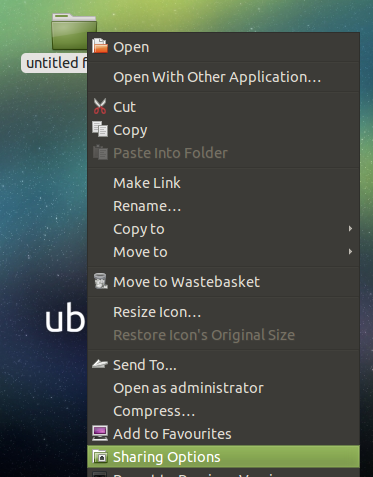Choose Open as administrator
Viewport: 373px width, 477px height.
pos(223,388)
